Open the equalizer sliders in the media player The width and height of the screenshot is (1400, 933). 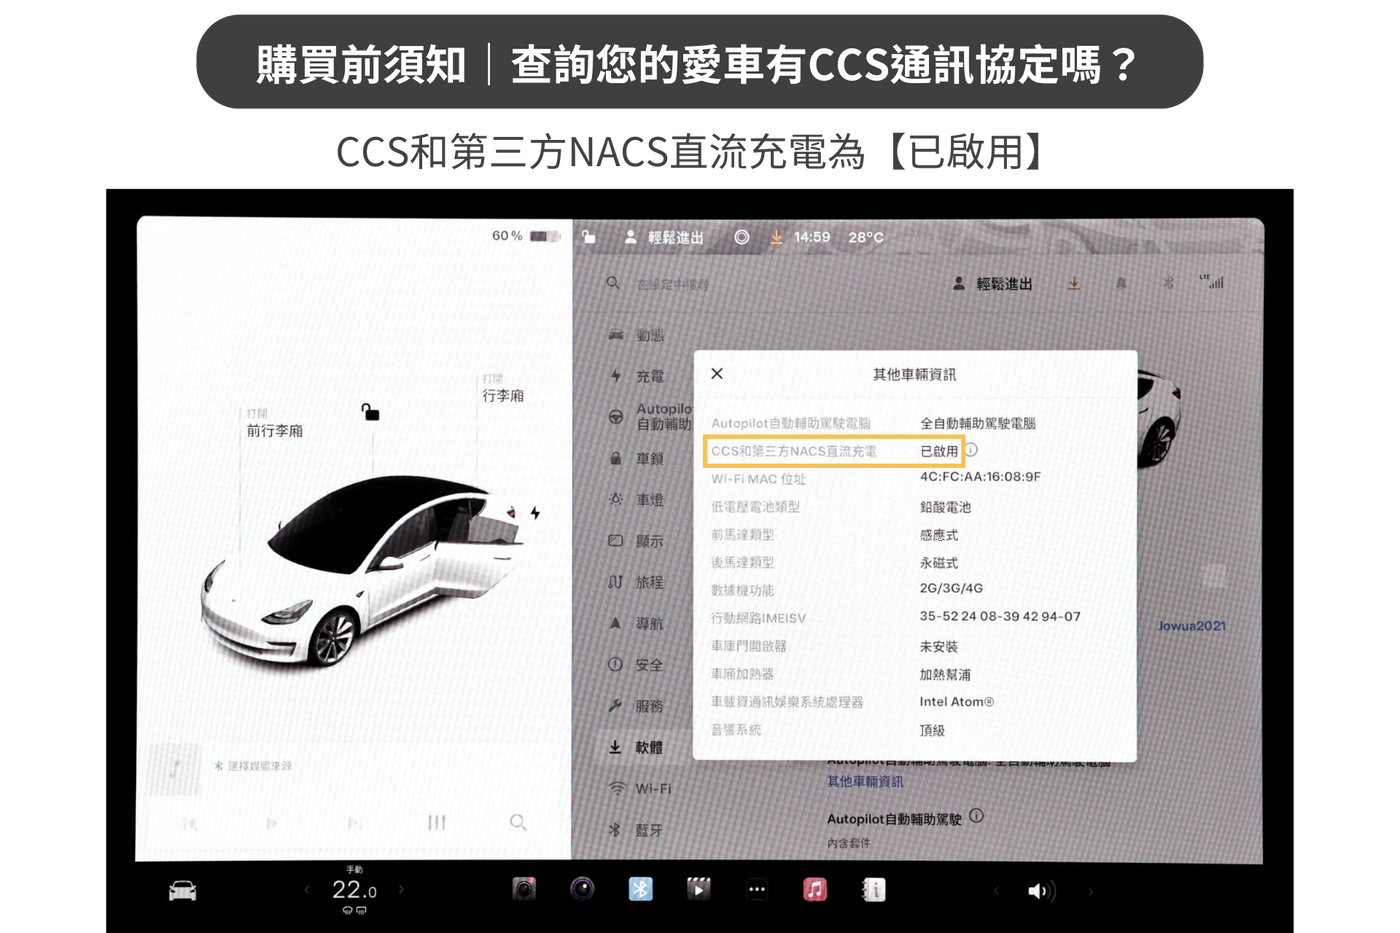point(436,823)
